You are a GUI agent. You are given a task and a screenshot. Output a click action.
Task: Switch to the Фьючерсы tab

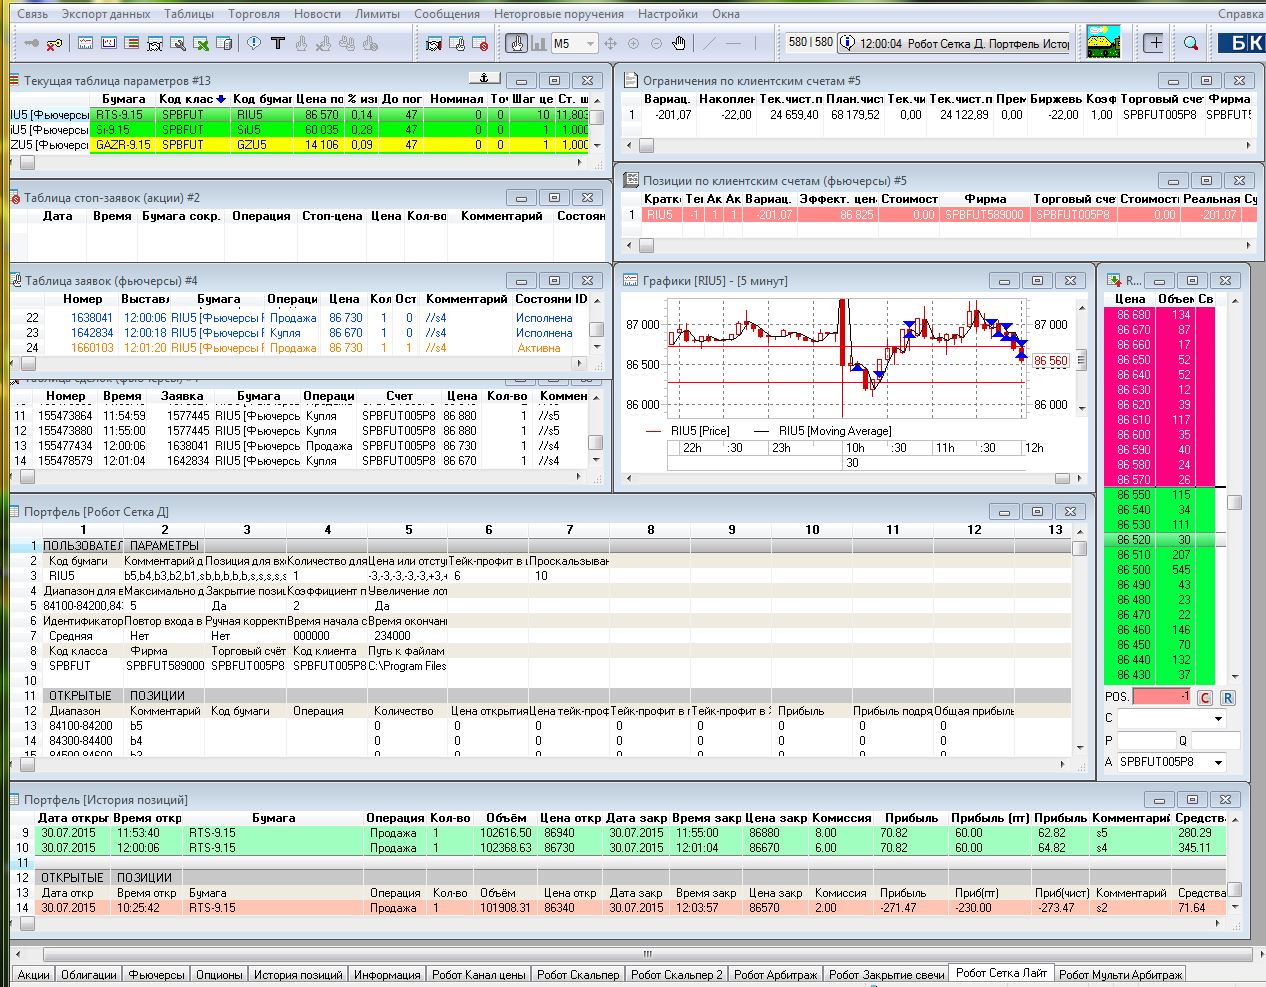(x=156, y=974)
